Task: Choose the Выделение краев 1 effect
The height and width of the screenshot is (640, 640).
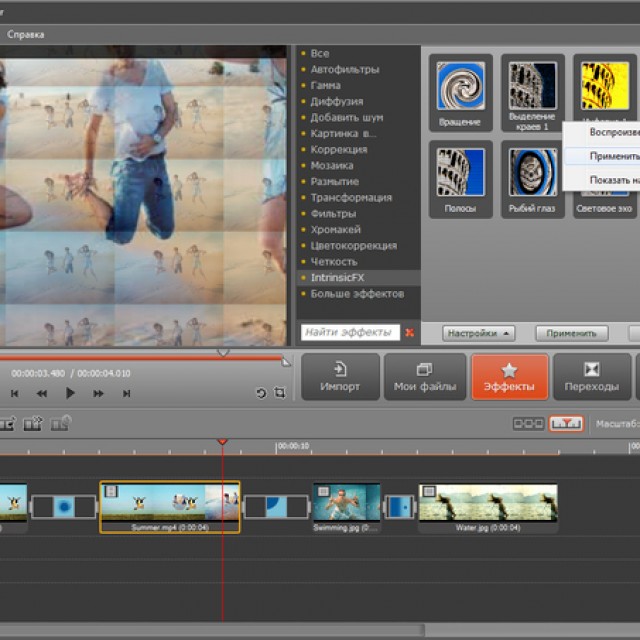Action: [x=533, y=87]
